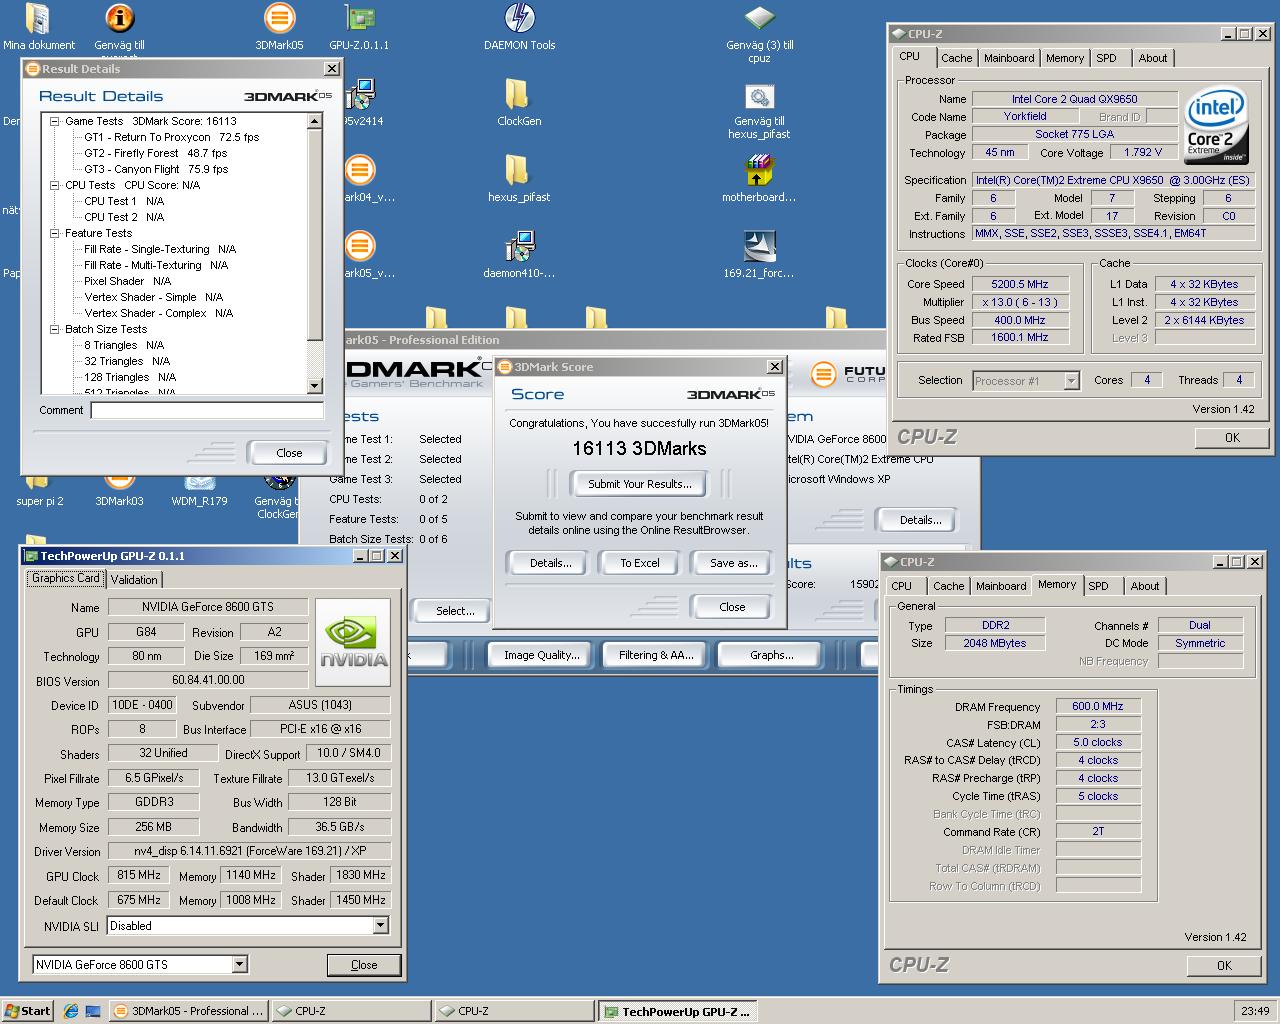This screenshot has height=1024, width=1280.
Task: Click the Save as button
Action: pos(733,563)
